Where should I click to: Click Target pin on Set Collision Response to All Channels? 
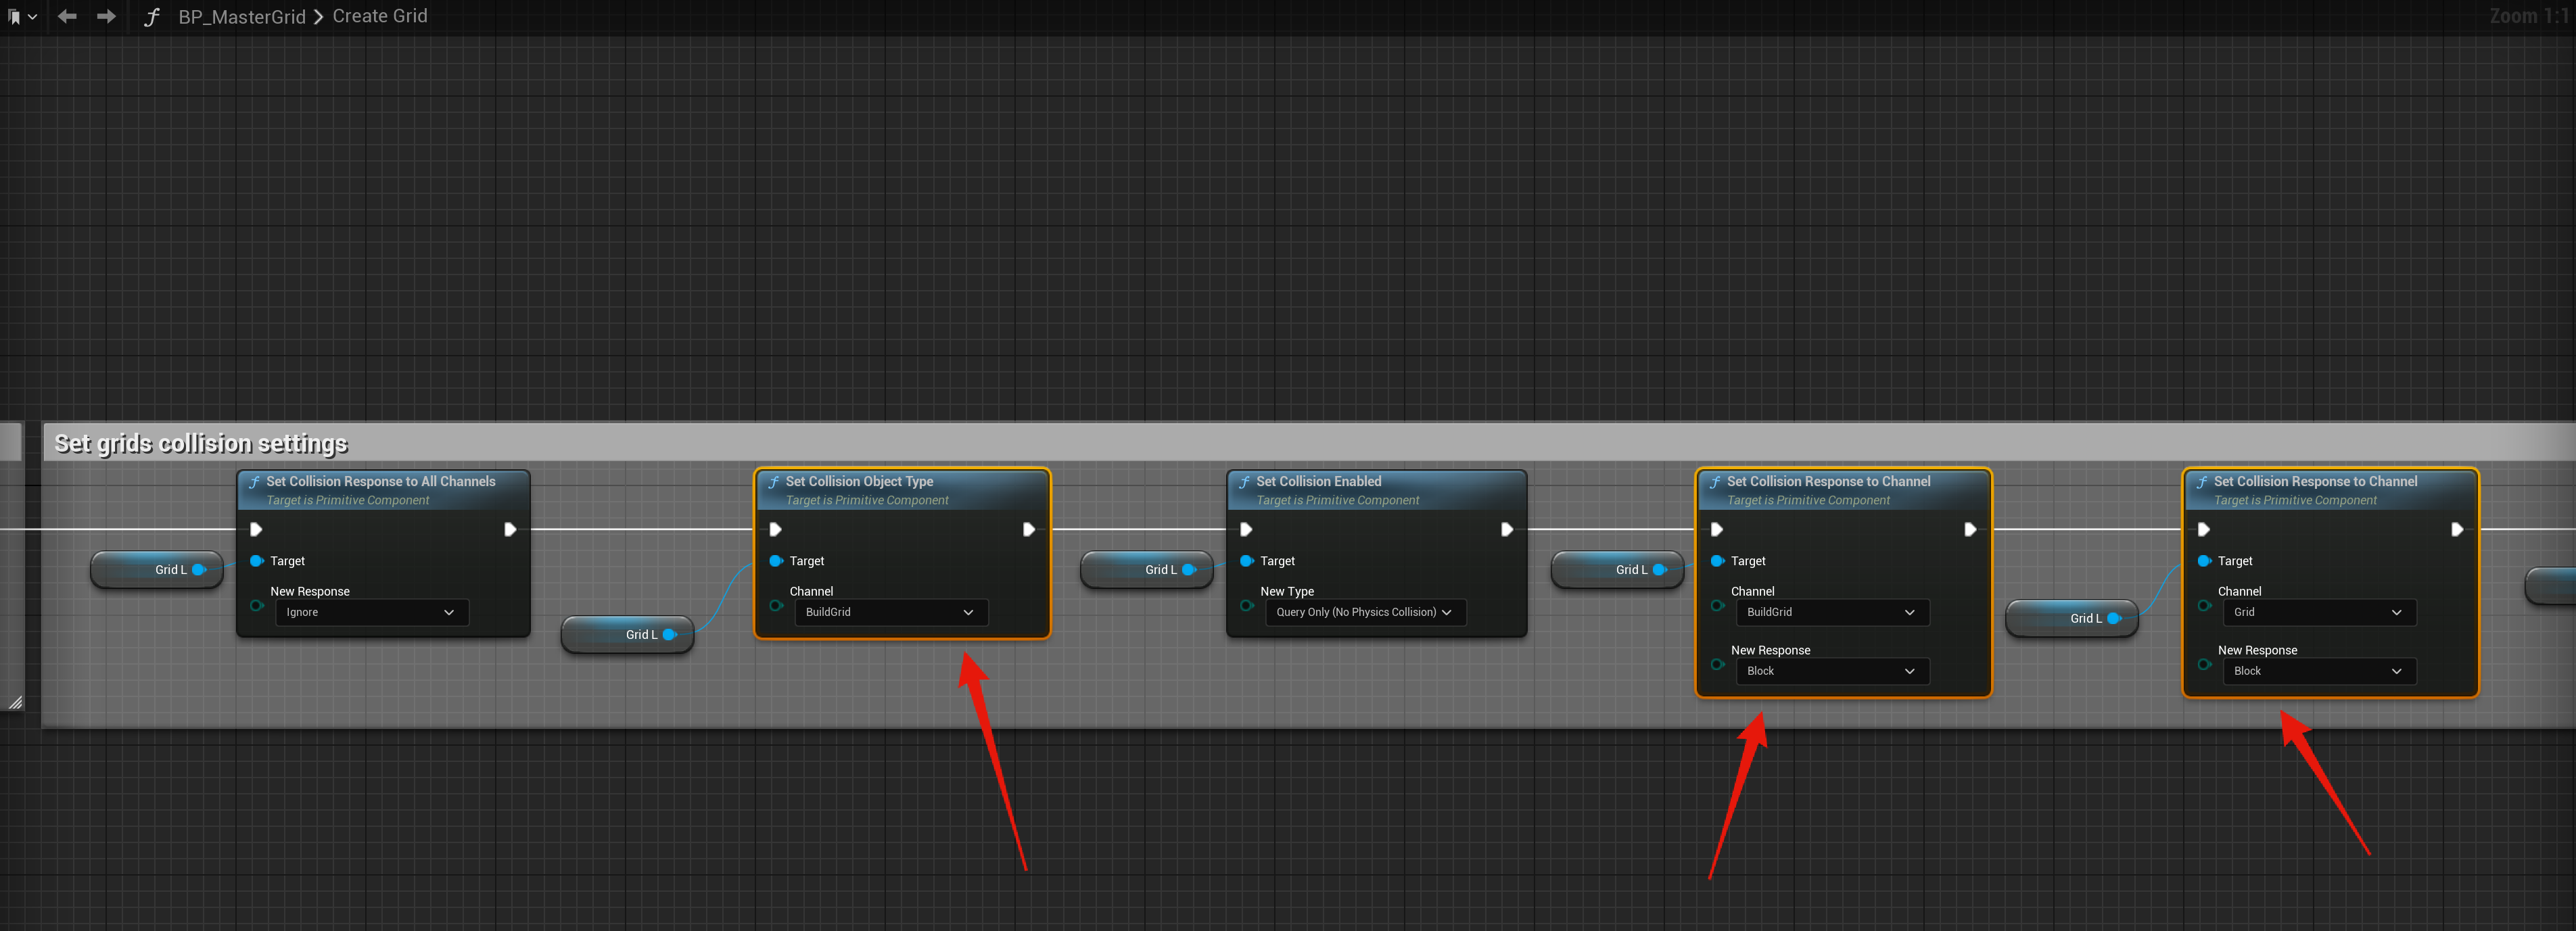click(x=256, y=561)
